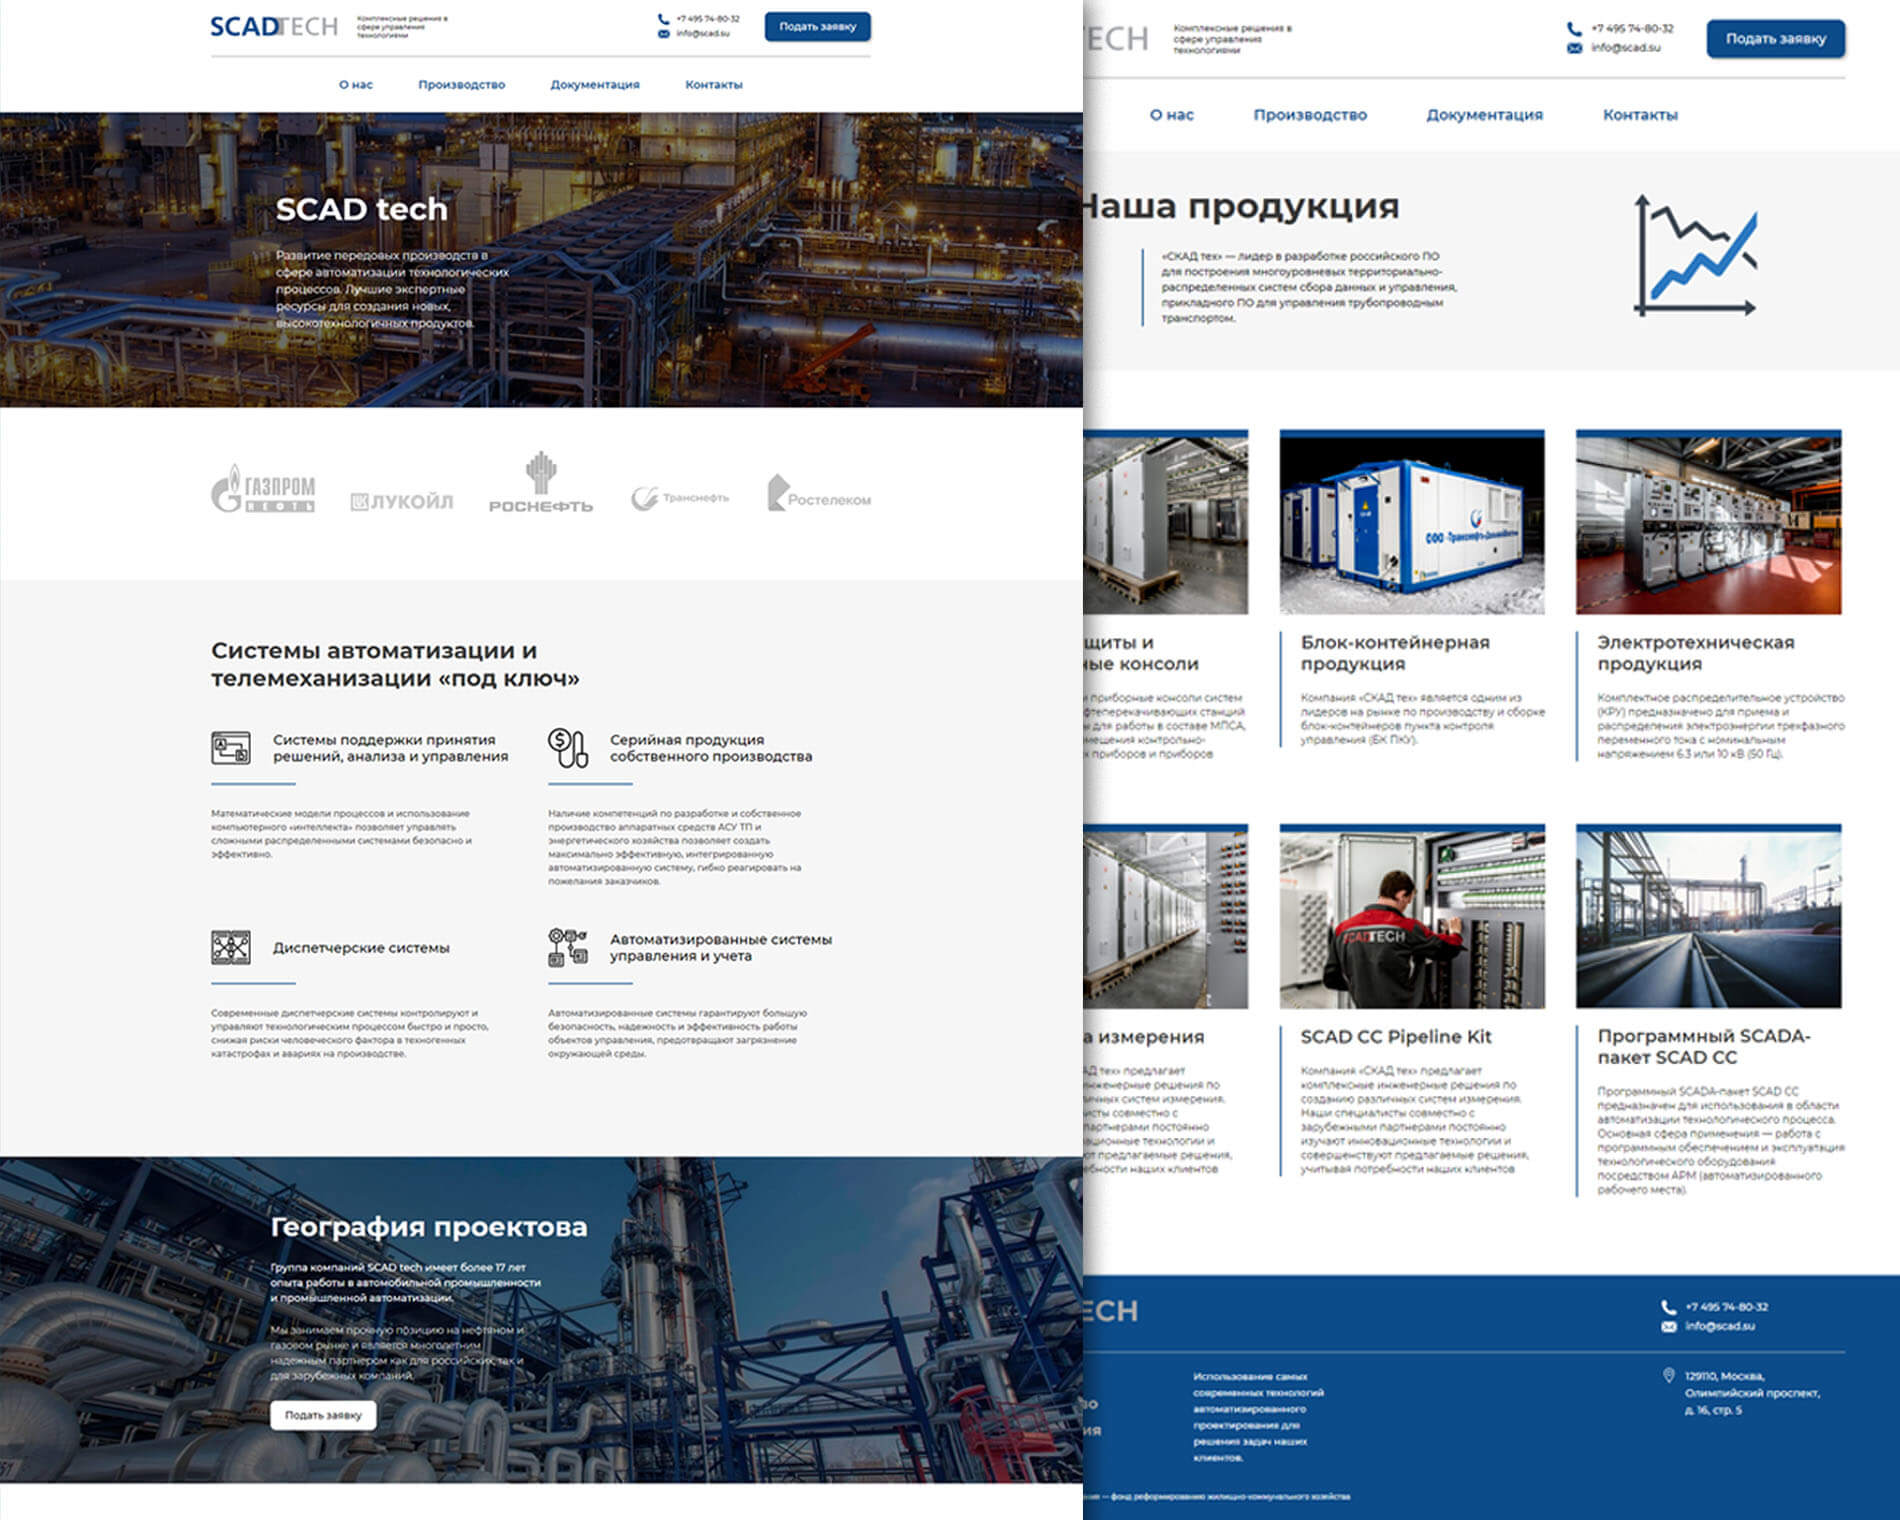The height and width of the screenshot is (1520, 1900).
Task: Click the Rosneft partner logo
Action: 540,482
